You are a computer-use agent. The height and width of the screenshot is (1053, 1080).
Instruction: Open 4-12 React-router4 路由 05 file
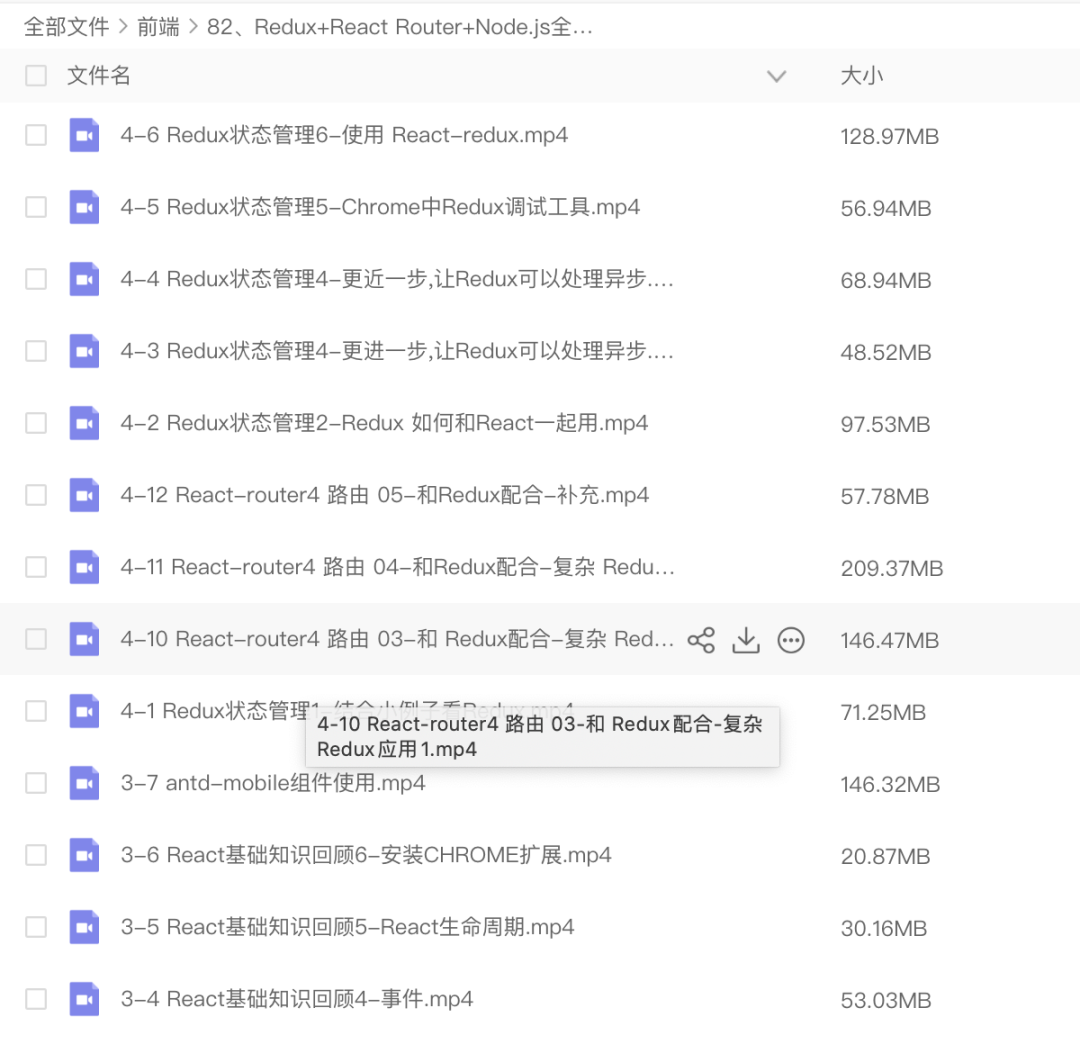(x=384, y=495)
